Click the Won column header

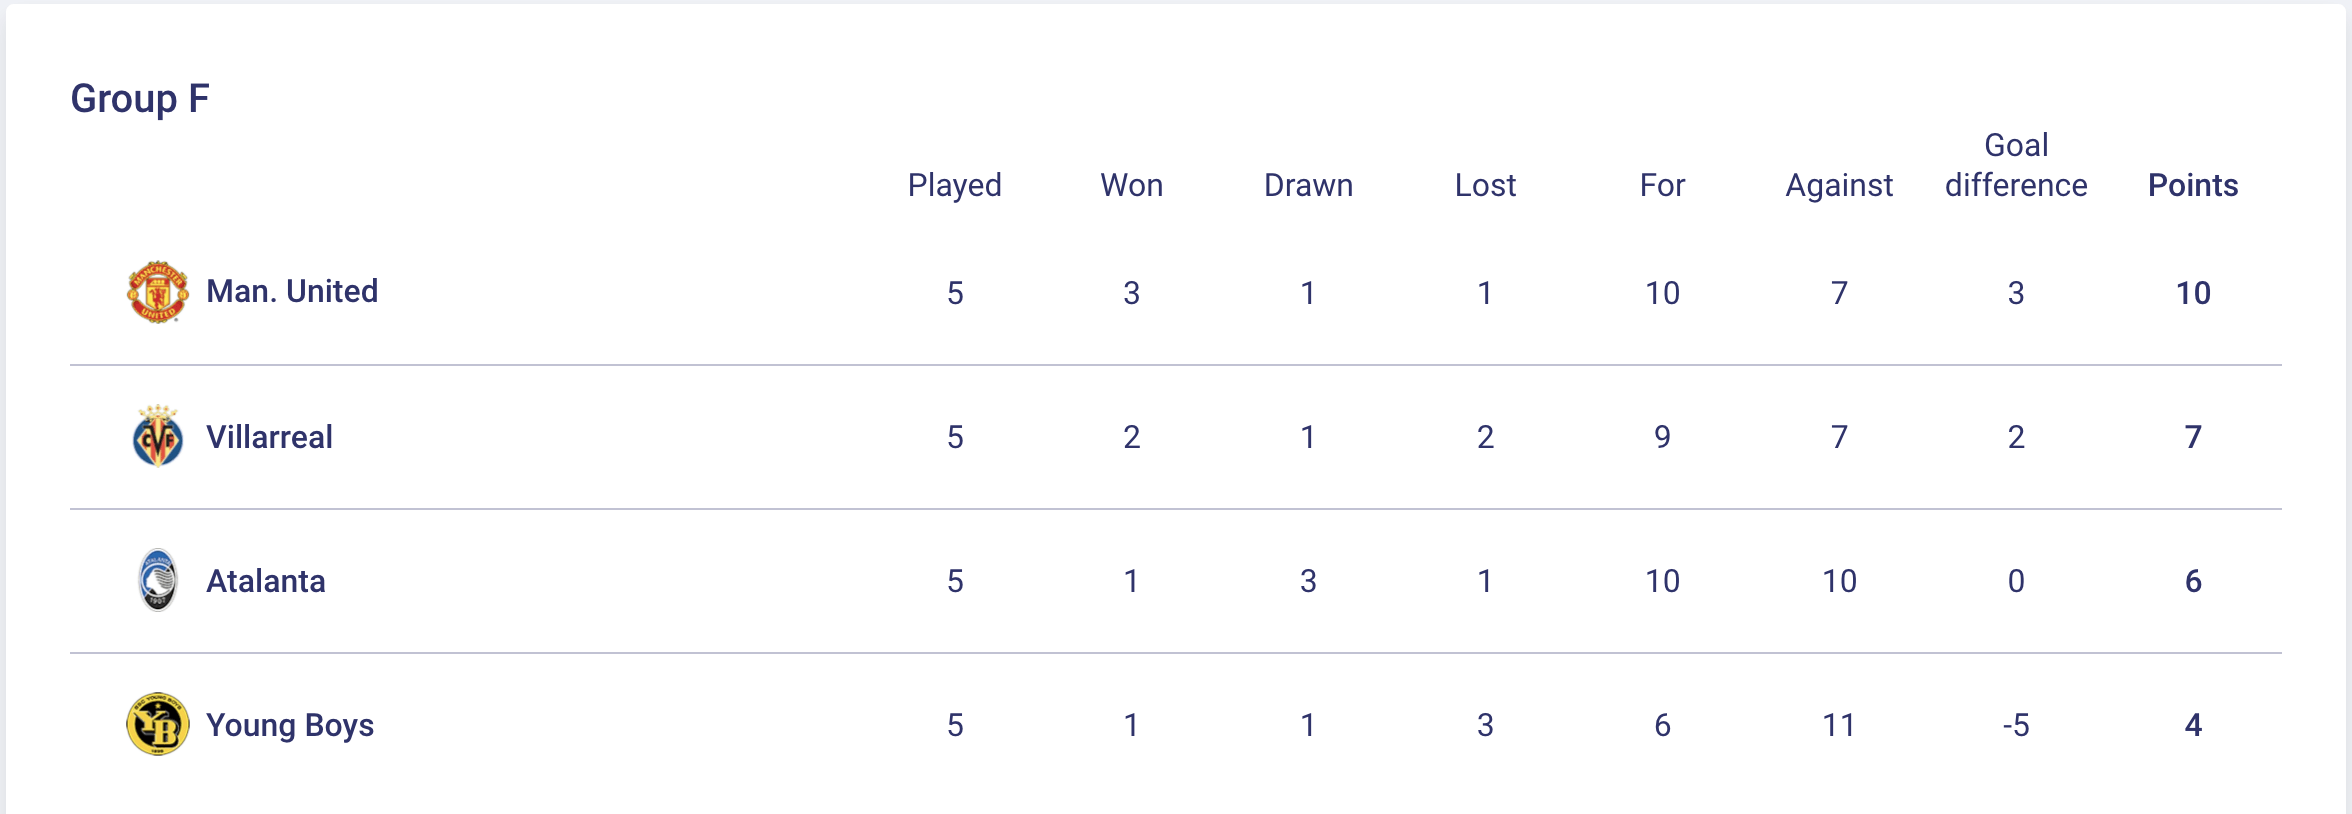1131,185
